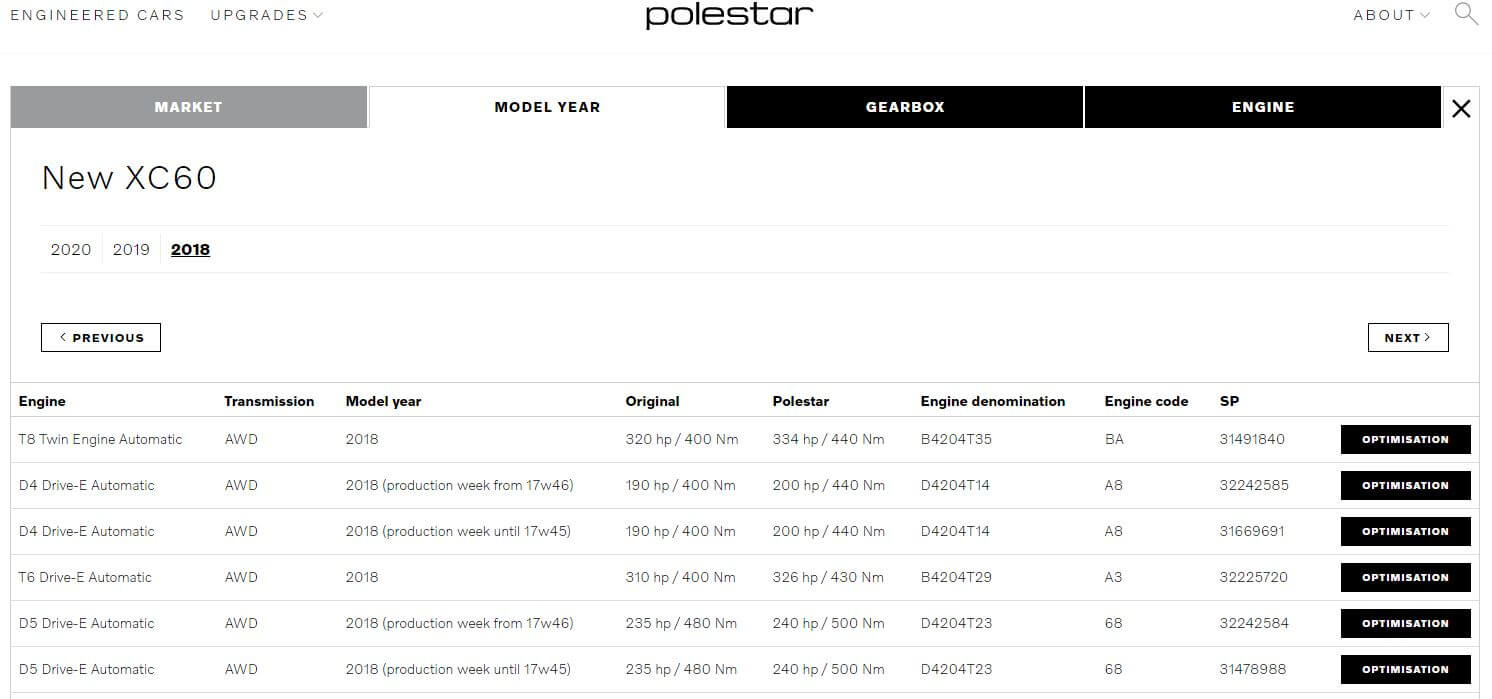Select the T8 Twin Engine Automatic cell
The image size is (1492, 699).
point(101,439)
